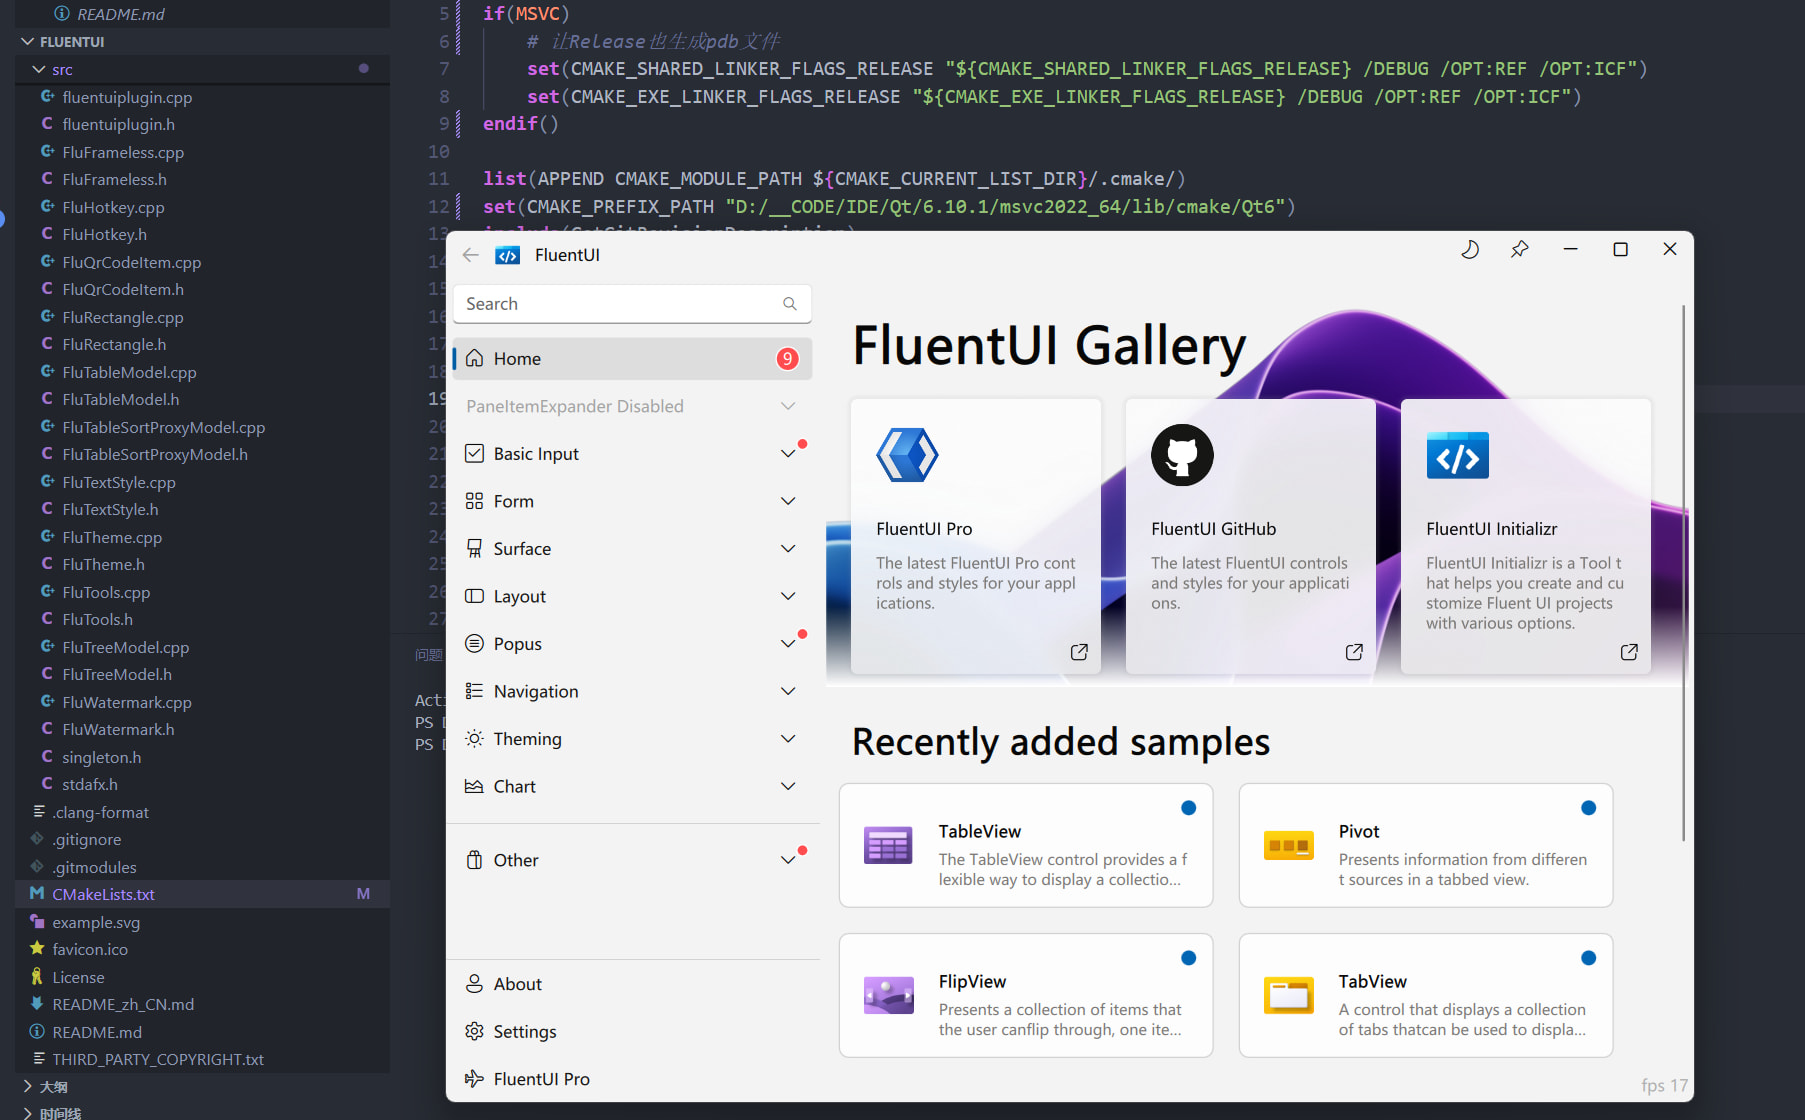
Task: Open the FluentUI Pro sidebar item
Action: tap(632, 1079)
